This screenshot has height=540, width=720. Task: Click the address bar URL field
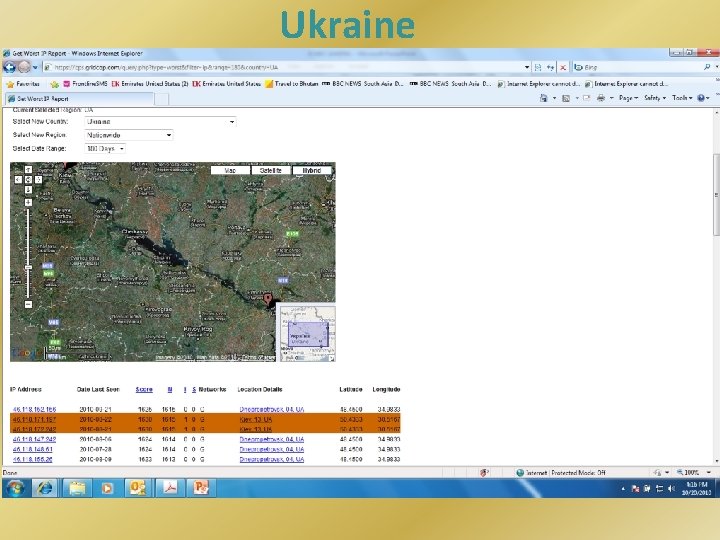[283, 67]
